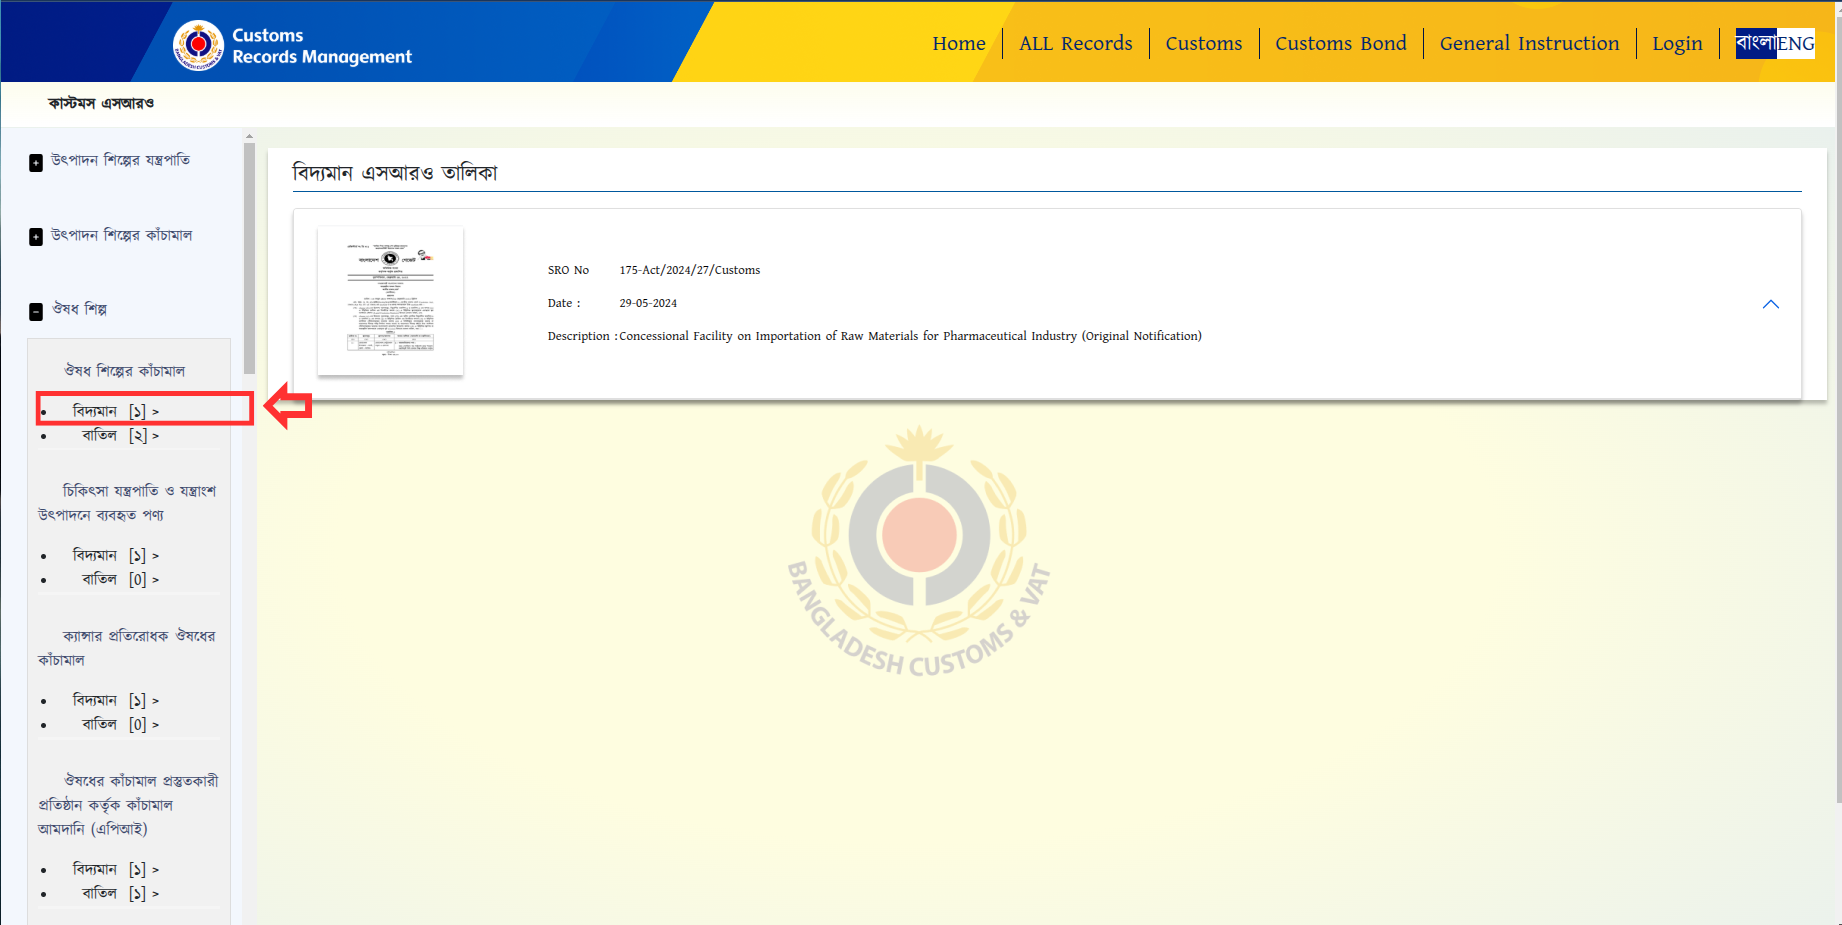Click the Login link
The image size is (1842, 925).
1676,43
